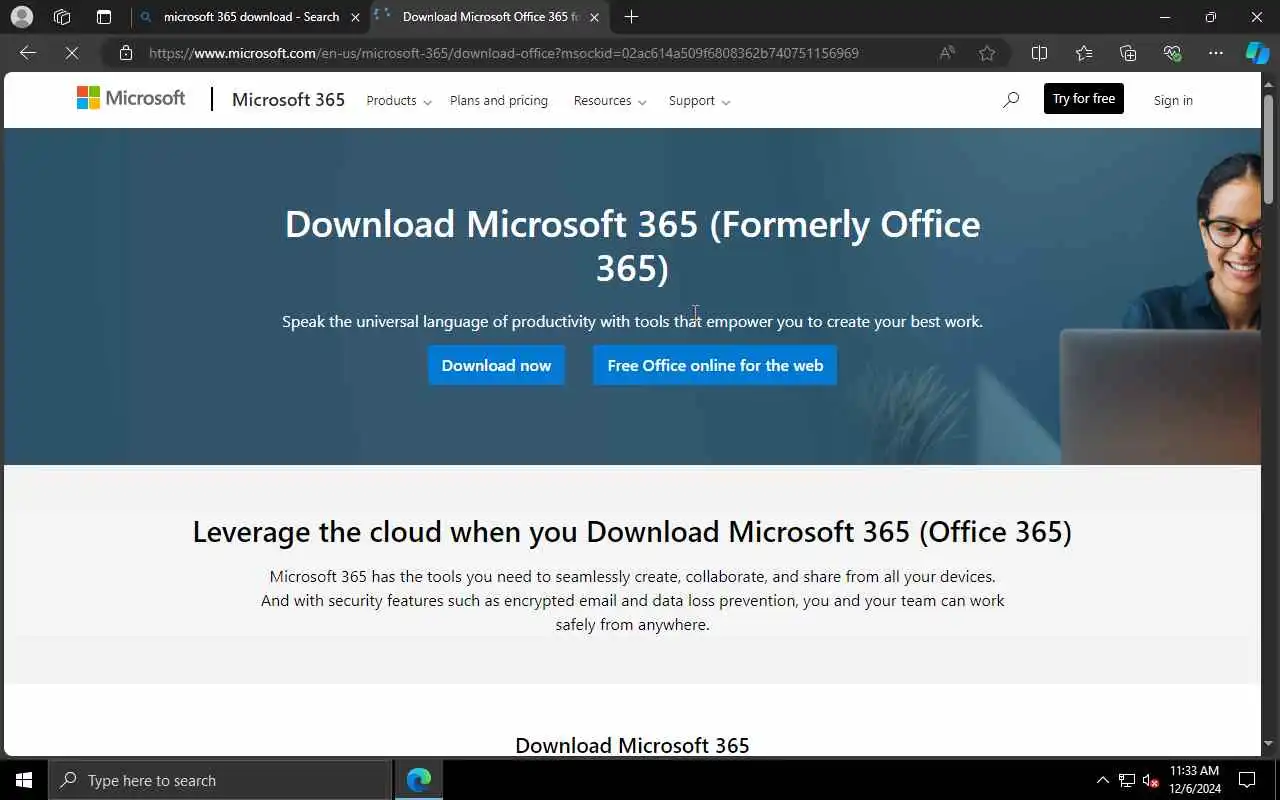Screen dimensions: 1280x800
Task: Open the site search magnifier
Action: tap(1011, 100)
